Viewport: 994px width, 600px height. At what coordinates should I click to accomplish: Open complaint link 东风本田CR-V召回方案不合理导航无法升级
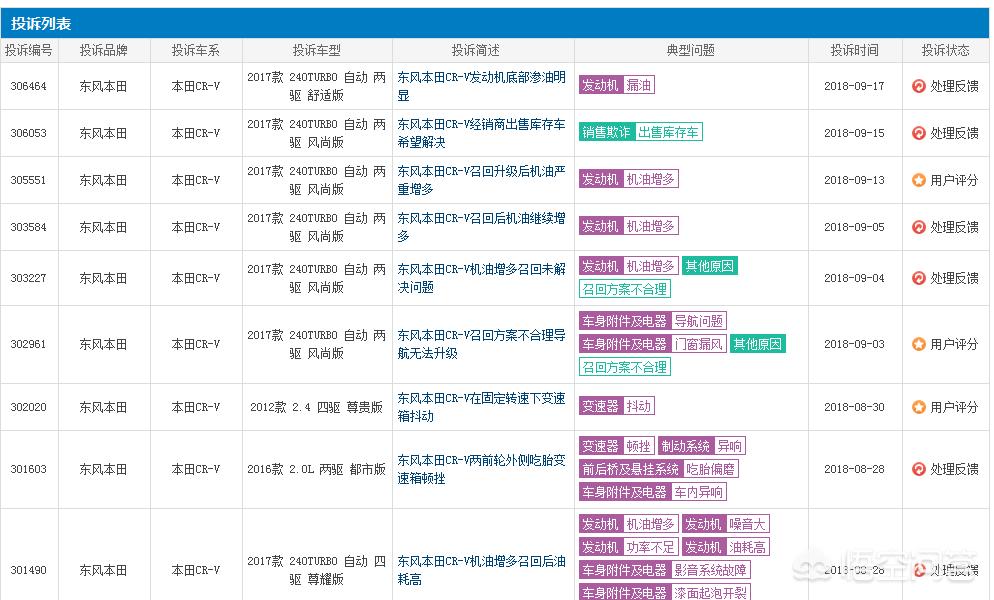[481, 344]
